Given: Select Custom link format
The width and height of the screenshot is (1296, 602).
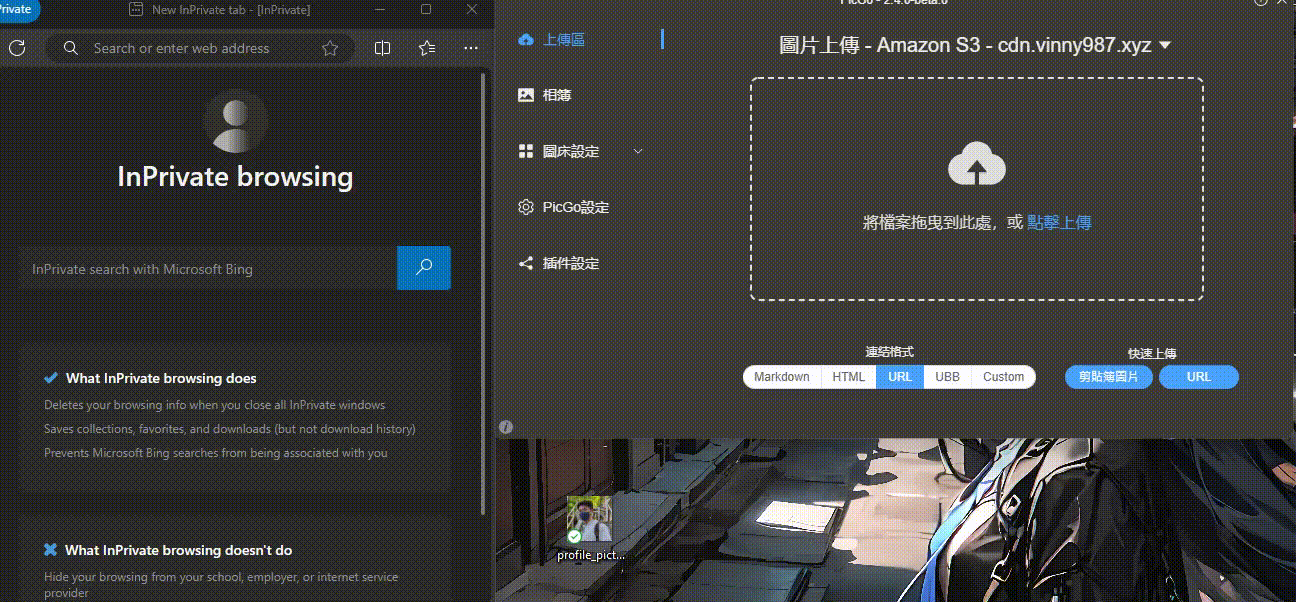Looking at the screenshot, I should (1002, 377).
